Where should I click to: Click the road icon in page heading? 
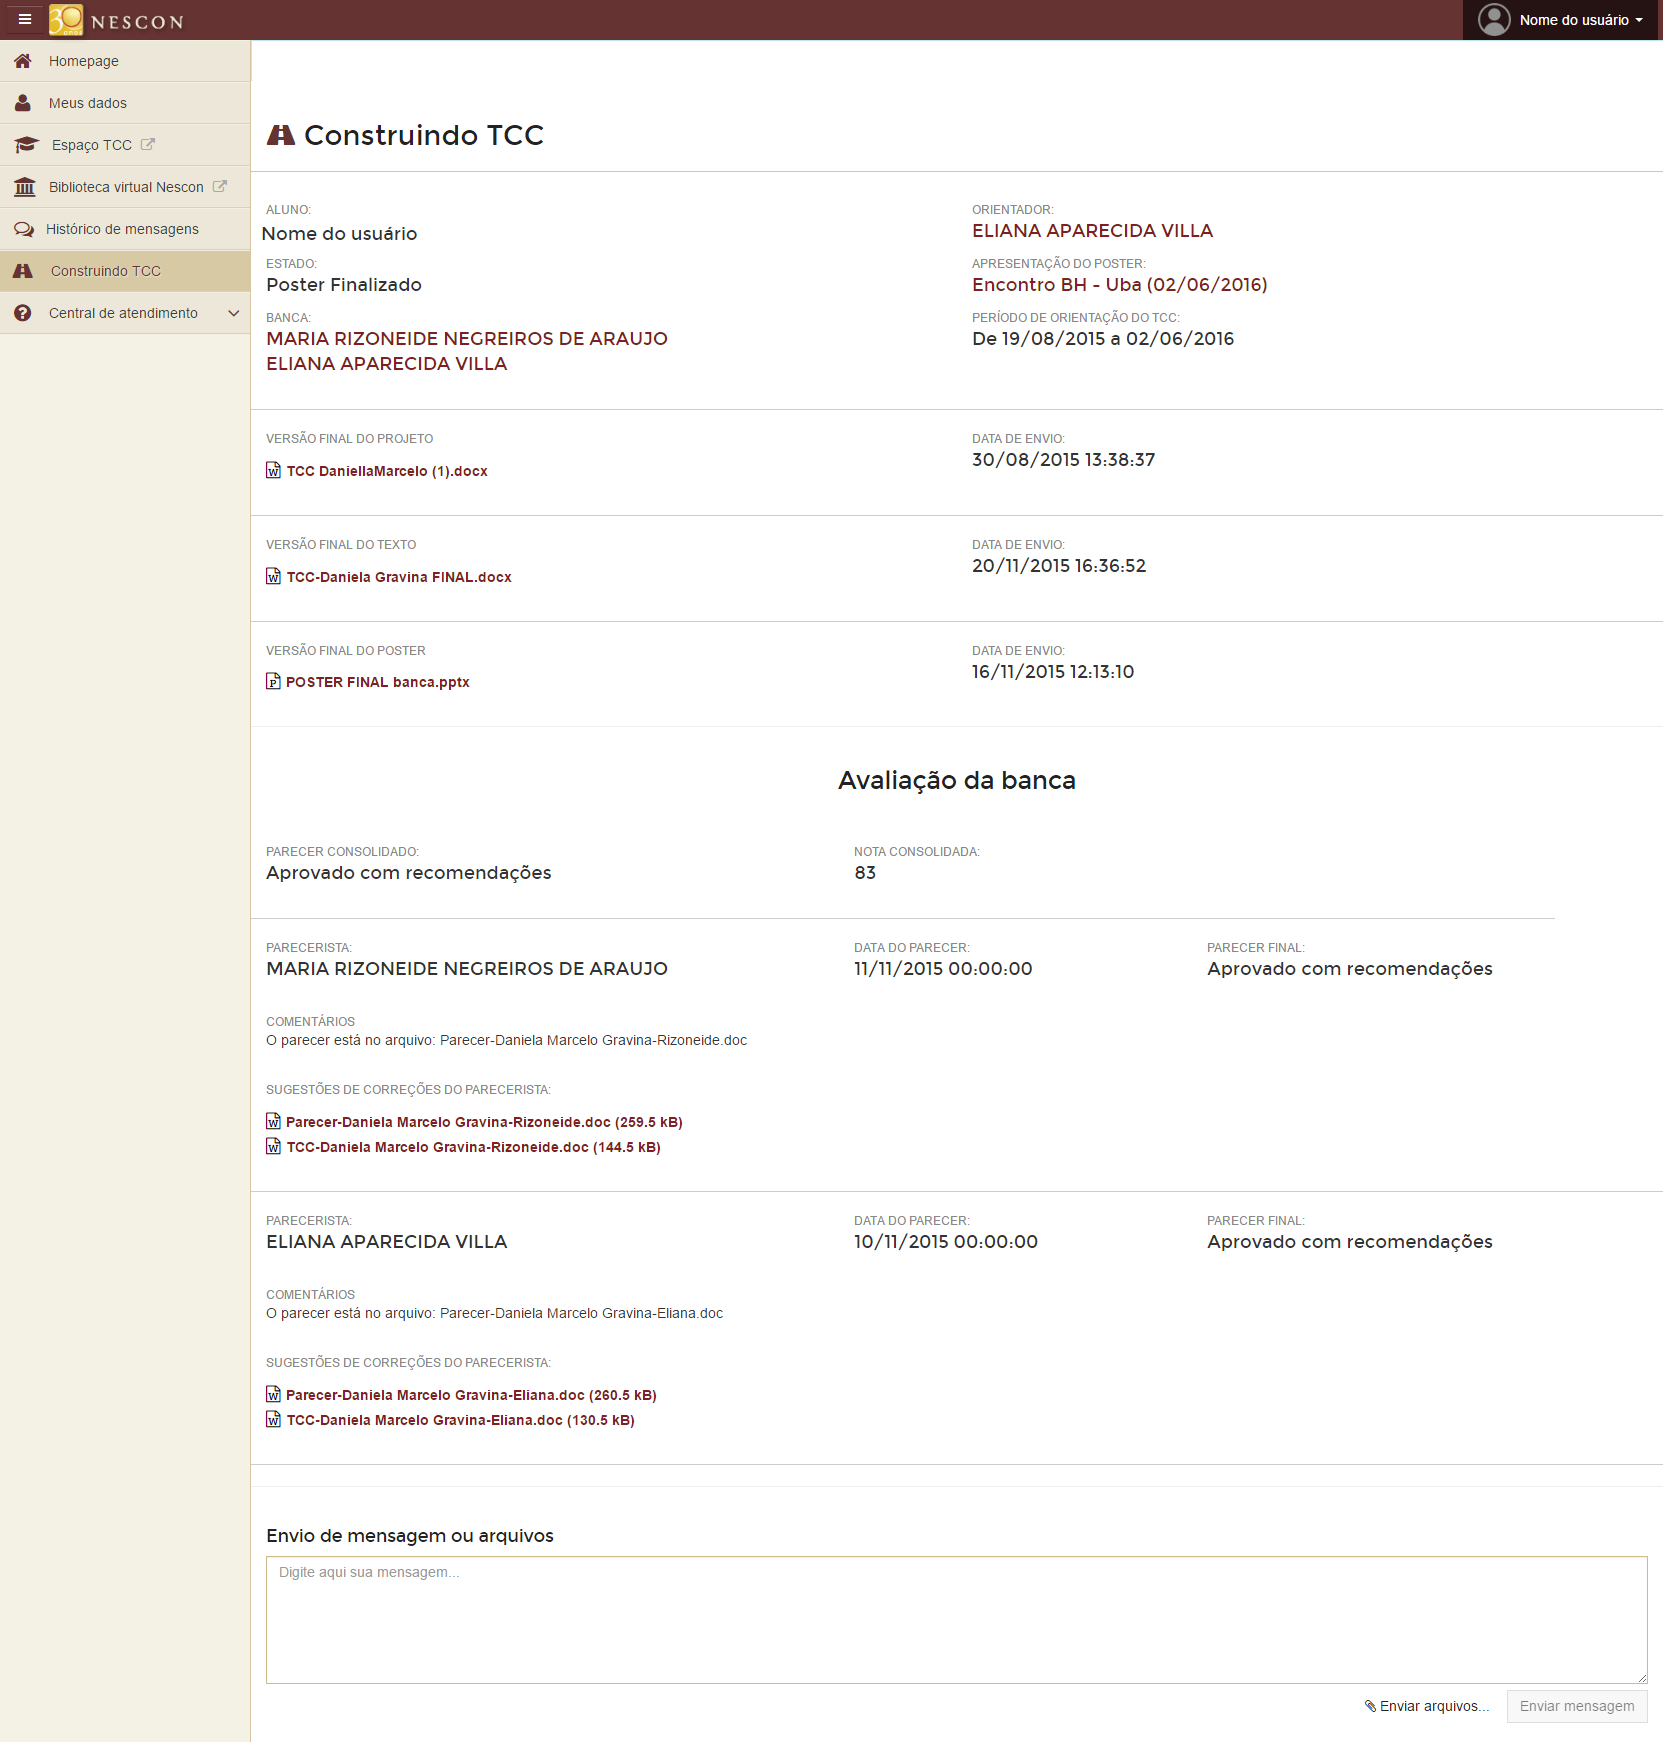tap(281, 135)
